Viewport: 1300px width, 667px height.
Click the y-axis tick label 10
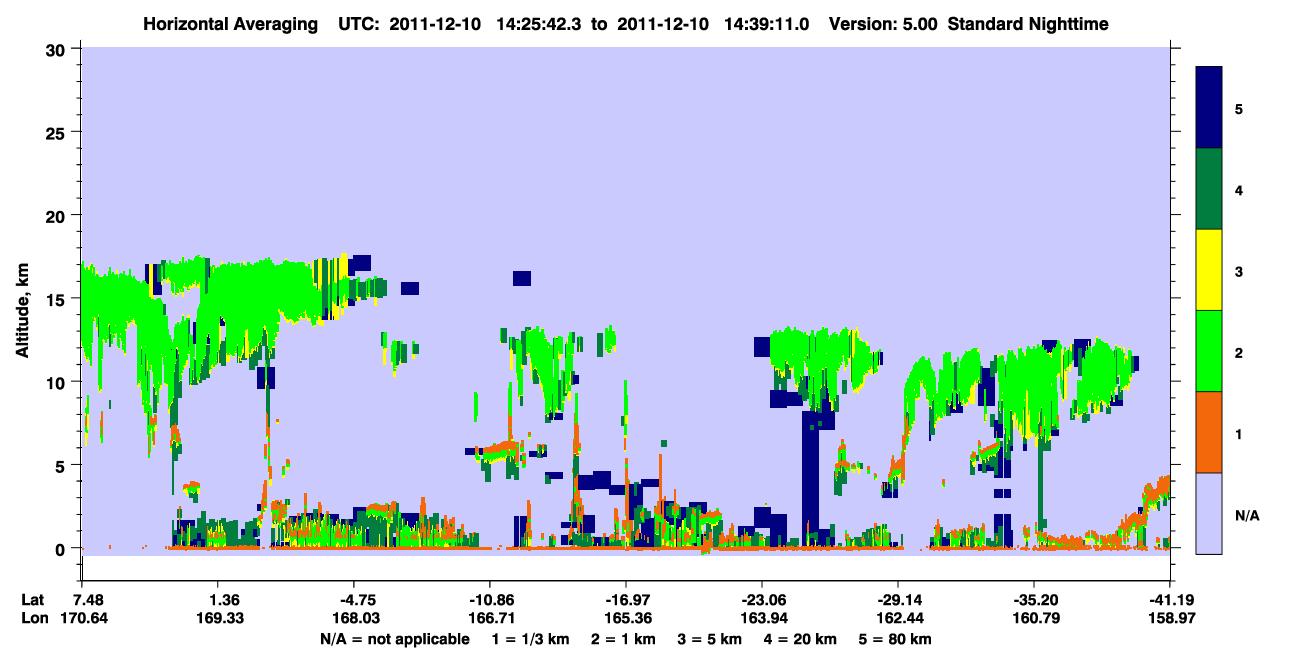coord(58,382)
